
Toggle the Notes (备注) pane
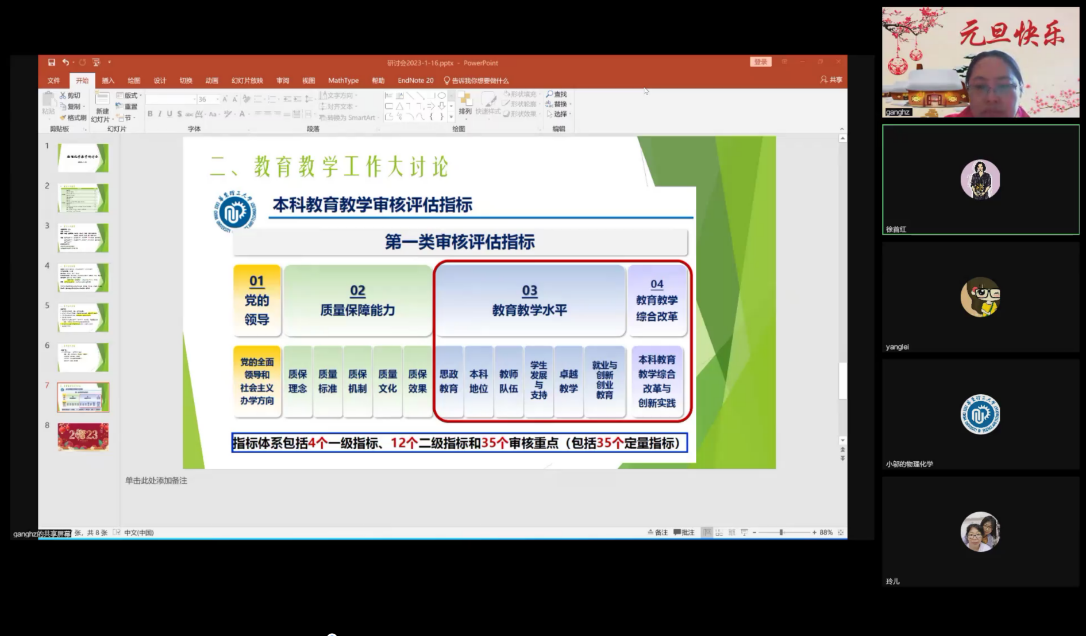656,532
